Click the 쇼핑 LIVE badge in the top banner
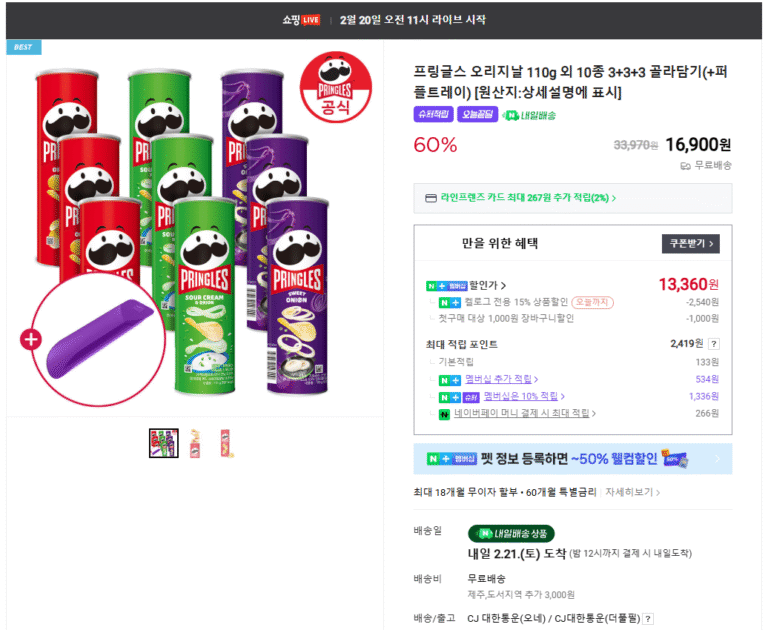Screen dimensions: 768x630 (x=301, y=20)
